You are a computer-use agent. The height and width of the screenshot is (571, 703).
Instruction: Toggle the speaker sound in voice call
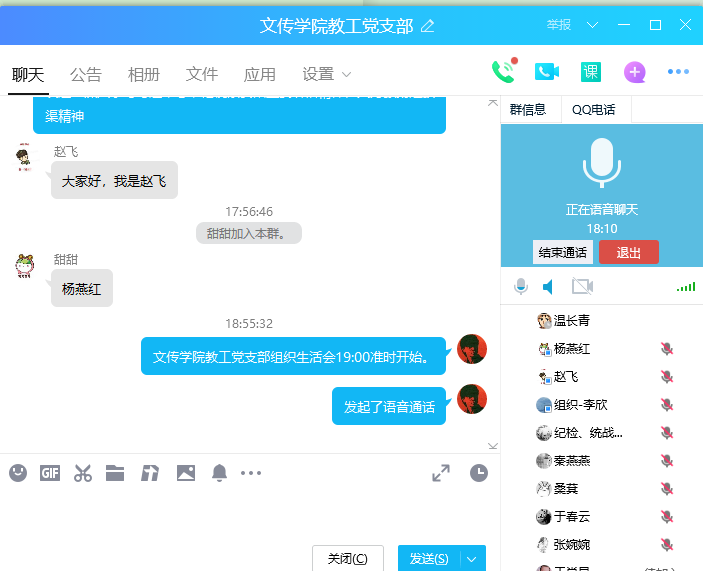(x=549, y=287)
